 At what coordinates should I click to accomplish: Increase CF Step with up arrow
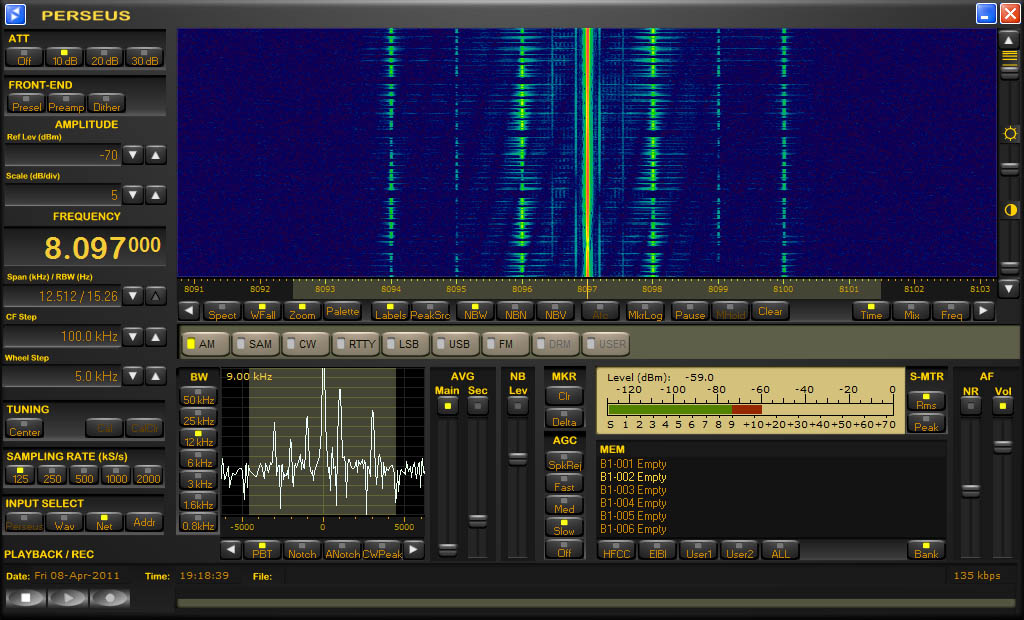click(155, 337)
